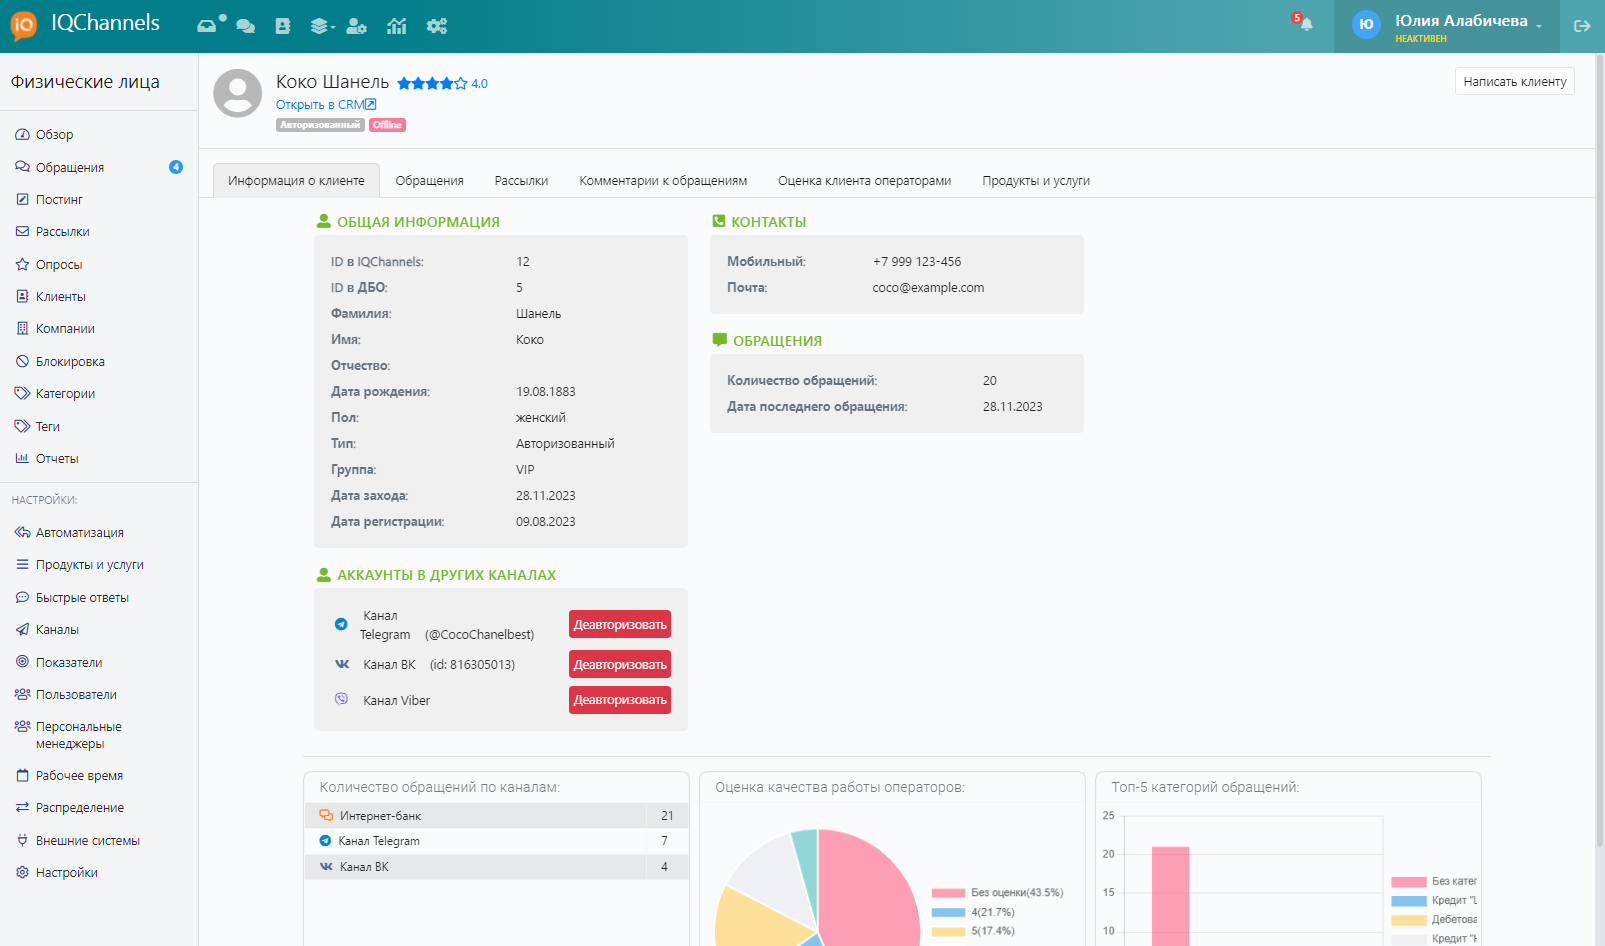Click the Канал ВК row in channels table
Image resolution: width=1605 pixels, height=946 pixels.
click(x=497, y=867)
